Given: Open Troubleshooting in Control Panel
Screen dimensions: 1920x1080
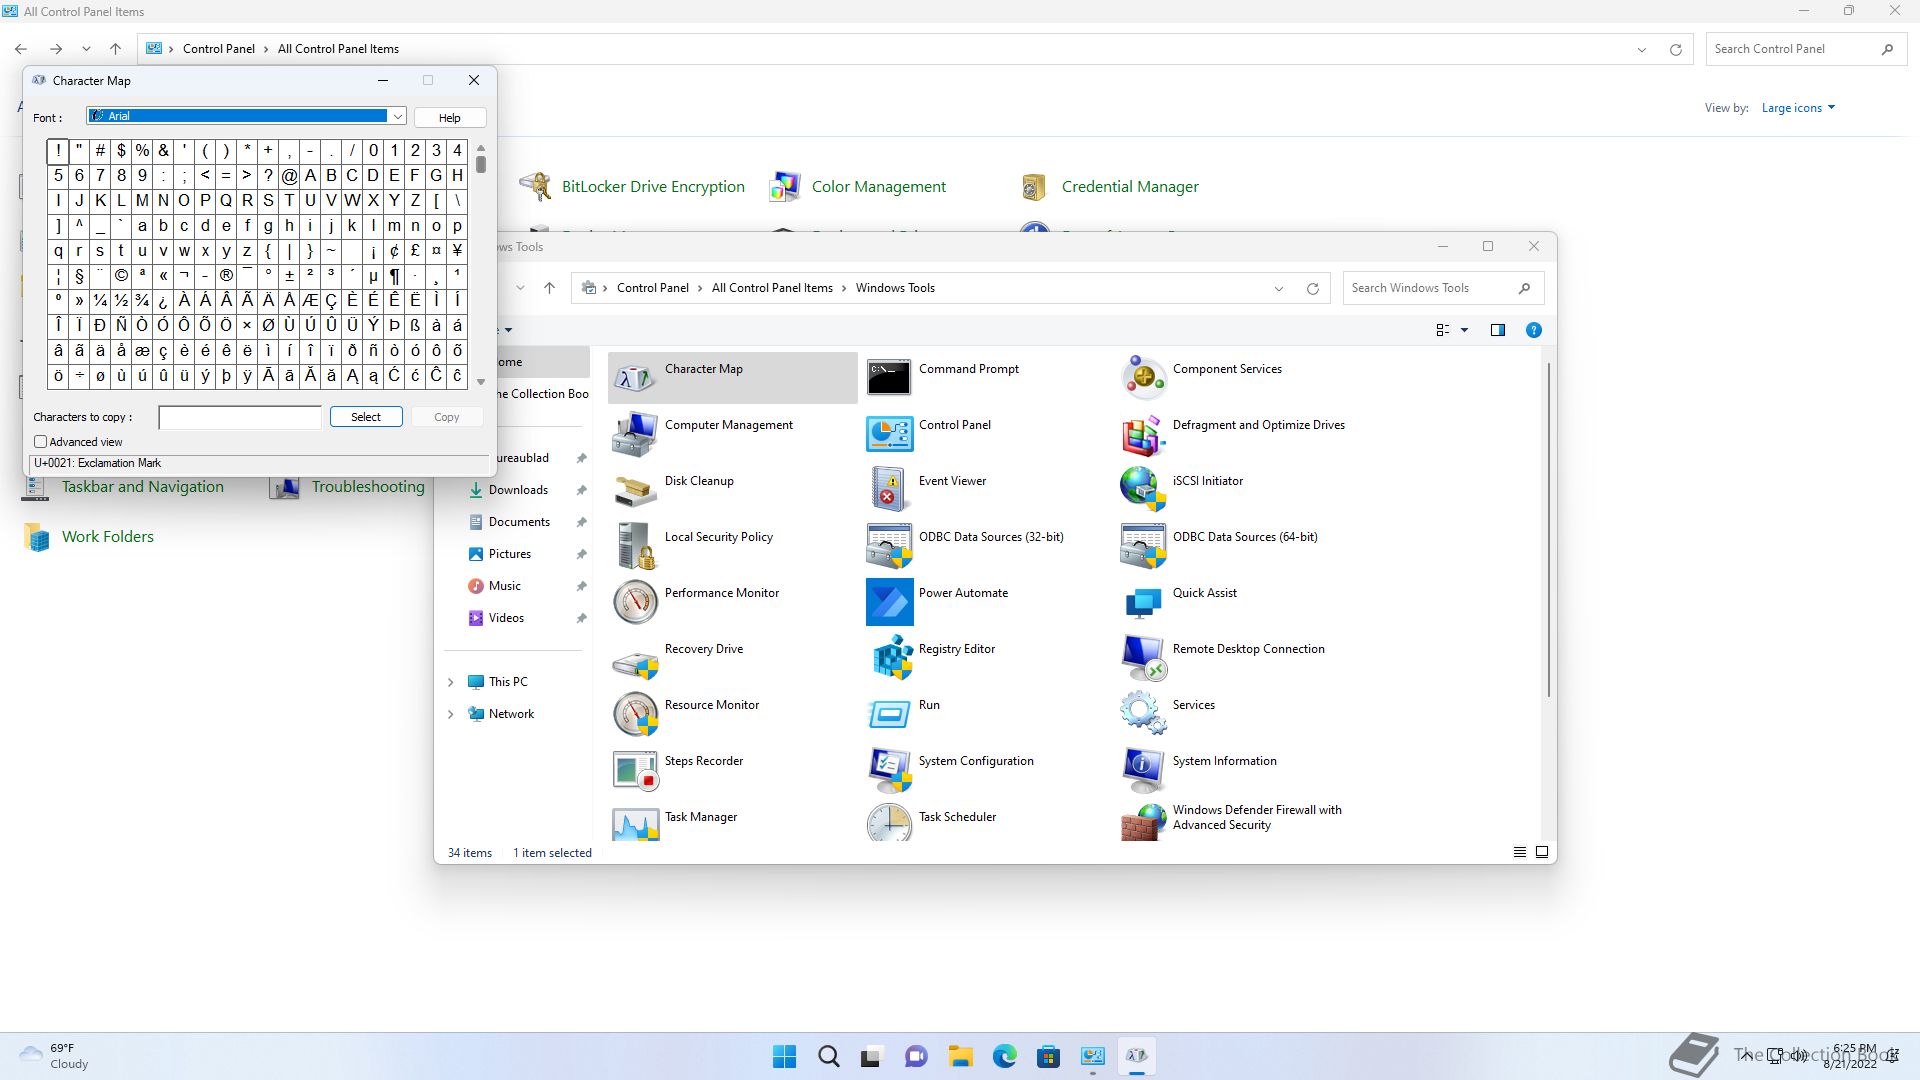Looking at the screenshot, I should (x=347, y=487).
